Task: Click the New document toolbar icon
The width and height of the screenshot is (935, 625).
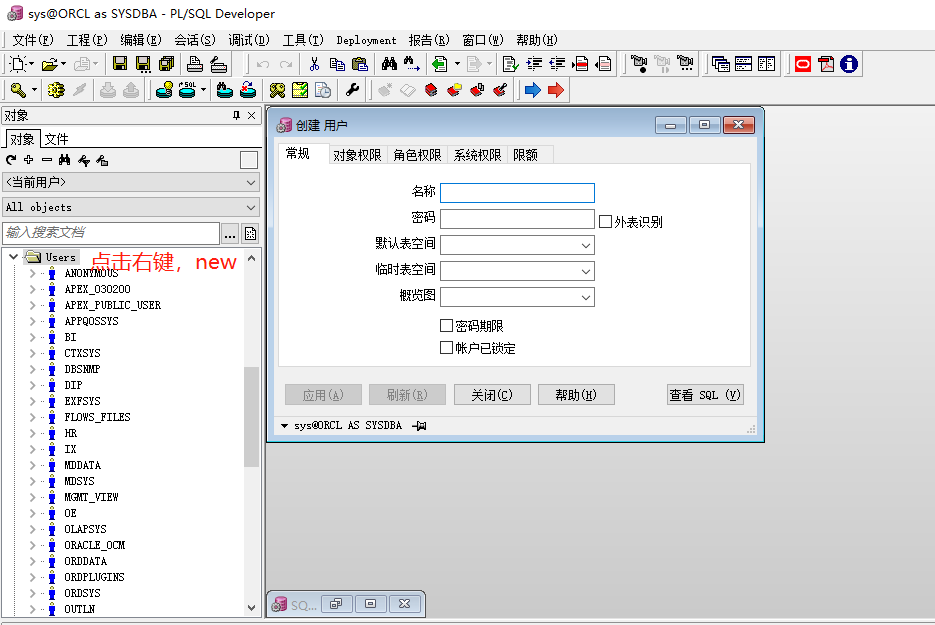Action: click(18, 64)
